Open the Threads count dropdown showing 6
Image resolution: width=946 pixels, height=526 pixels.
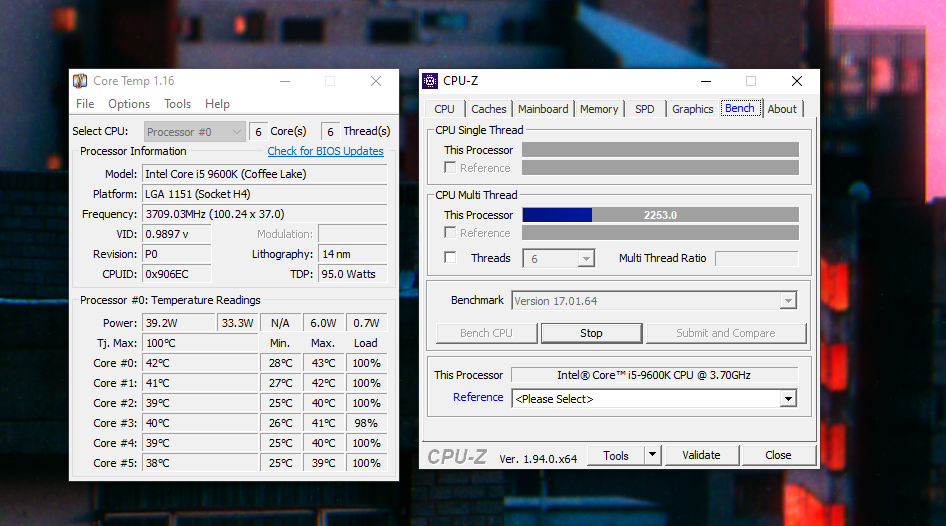559,259
